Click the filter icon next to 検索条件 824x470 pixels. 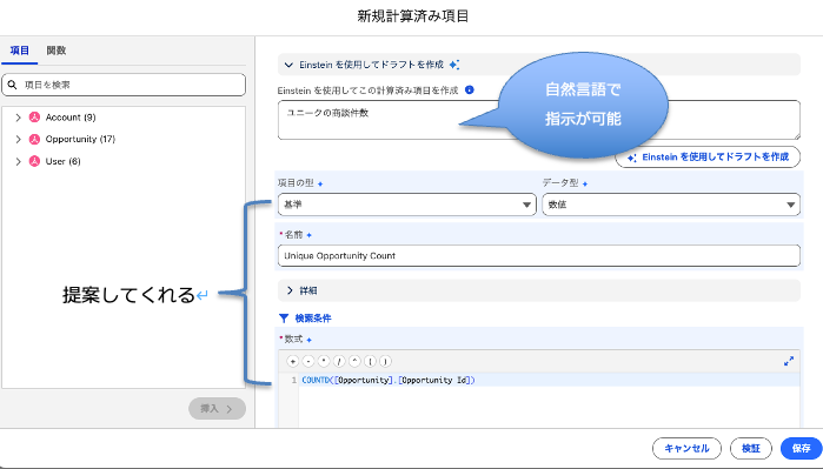(x=283, y=318)
